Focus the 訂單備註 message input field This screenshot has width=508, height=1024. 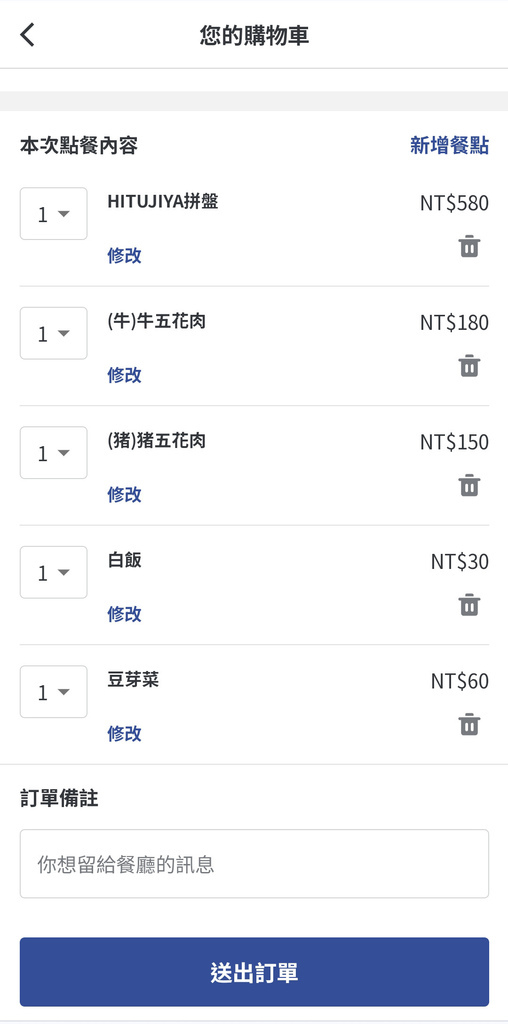254,864
